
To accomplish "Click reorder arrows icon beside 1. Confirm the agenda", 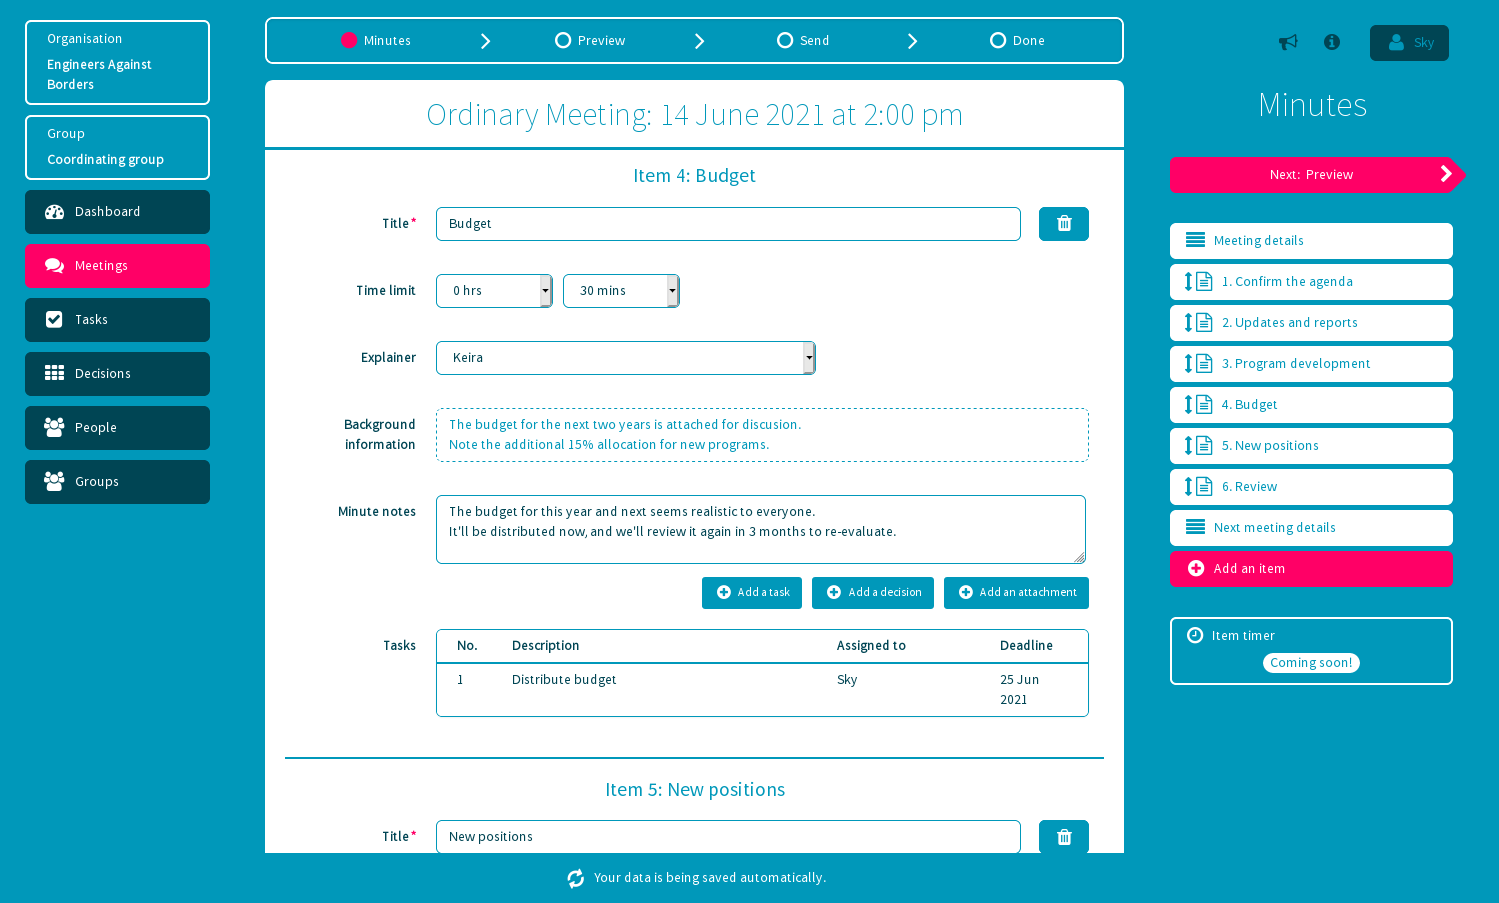I will pyautogui.click(x=1189, y=282).
